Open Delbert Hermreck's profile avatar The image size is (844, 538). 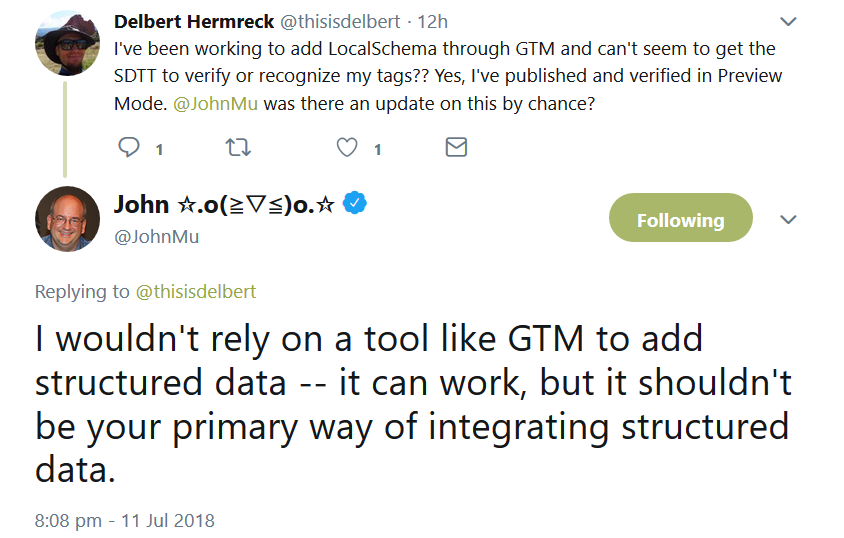point(67,43)
